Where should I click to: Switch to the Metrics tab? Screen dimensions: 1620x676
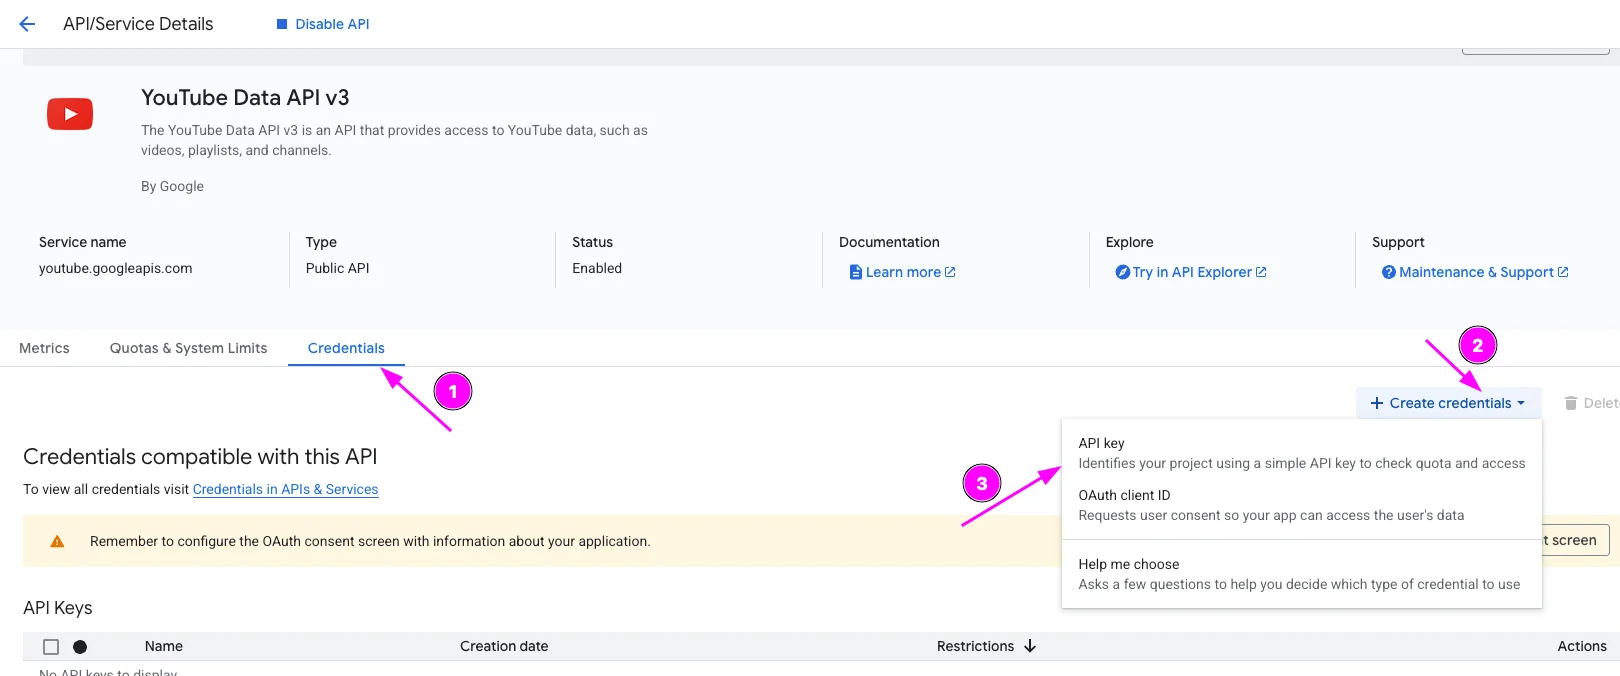[44, 348]
